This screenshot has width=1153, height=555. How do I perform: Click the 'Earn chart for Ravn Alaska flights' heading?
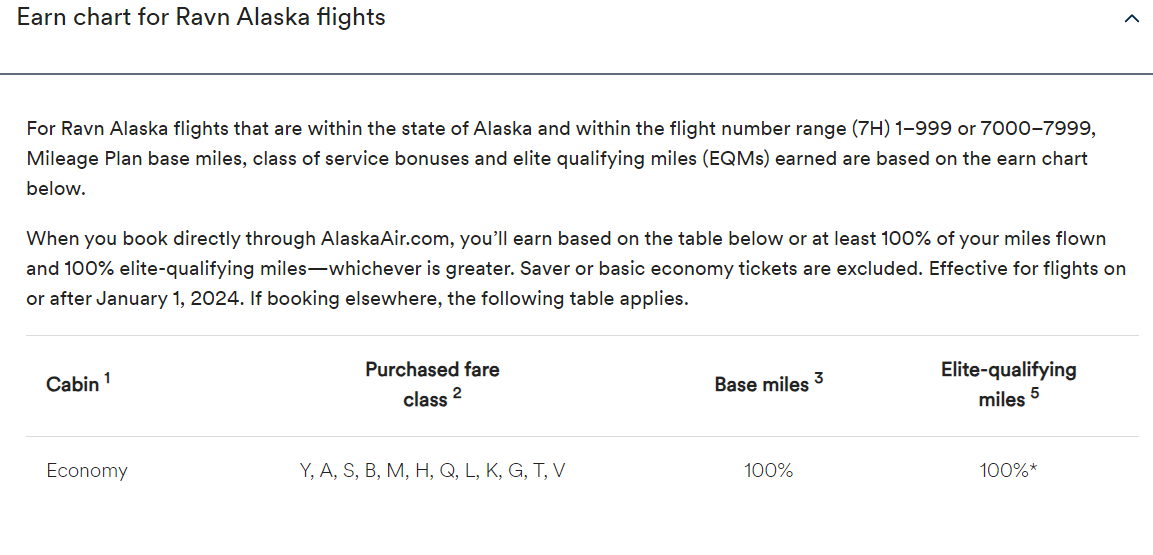[x=201, y=18]
